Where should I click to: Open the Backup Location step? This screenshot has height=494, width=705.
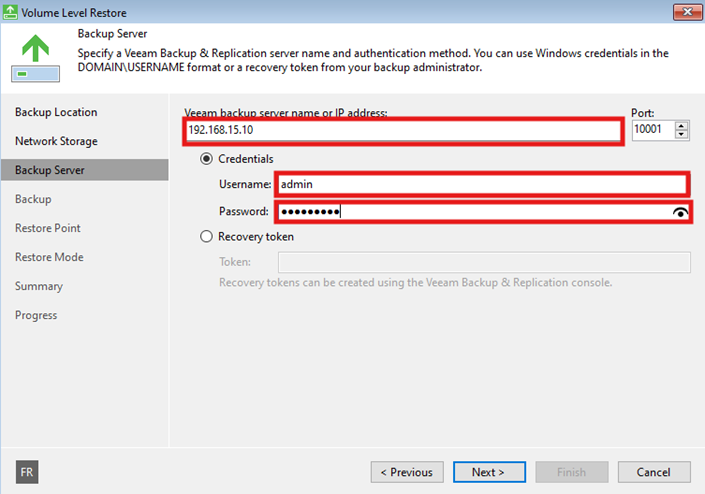point(56,112)
